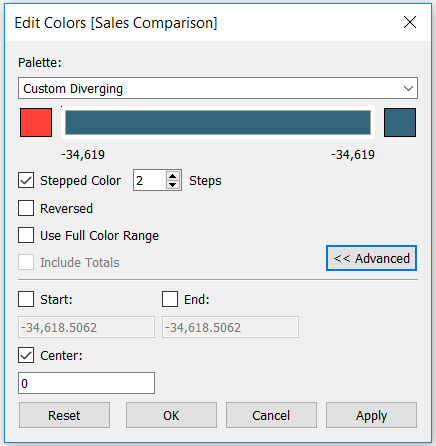This screenshot has height=446, width=436.
Task: Enable Use Full Color Range
Action: click(x=26, y=235)
